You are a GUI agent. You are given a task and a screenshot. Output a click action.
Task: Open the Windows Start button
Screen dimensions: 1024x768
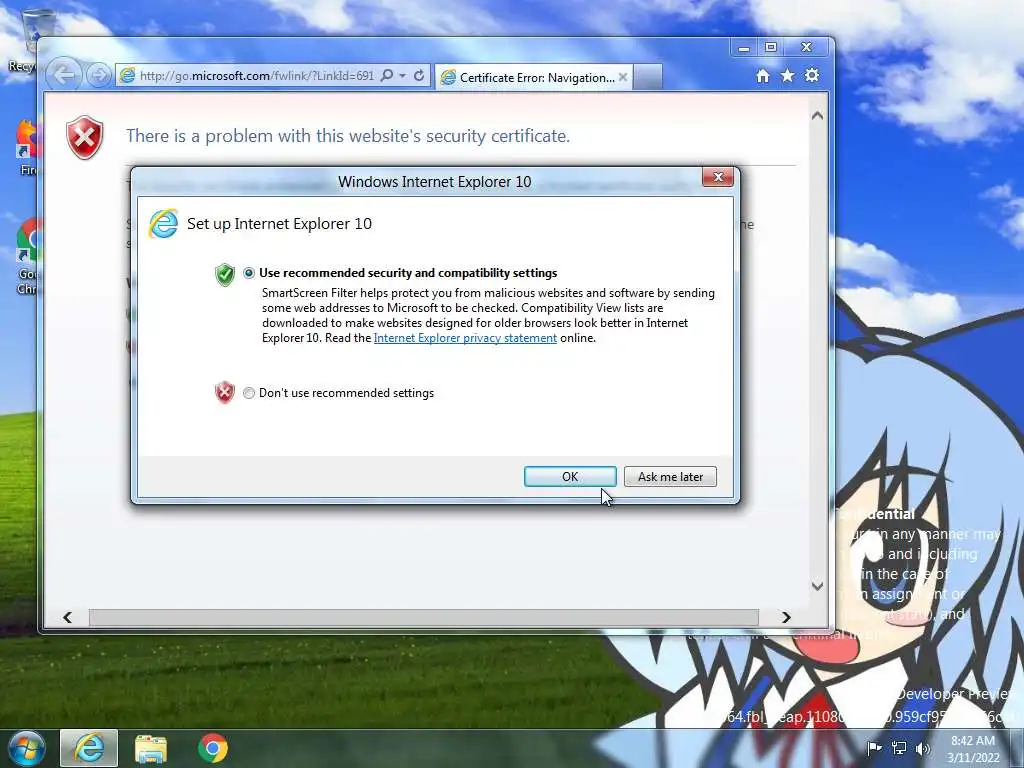tap(26, 748)
